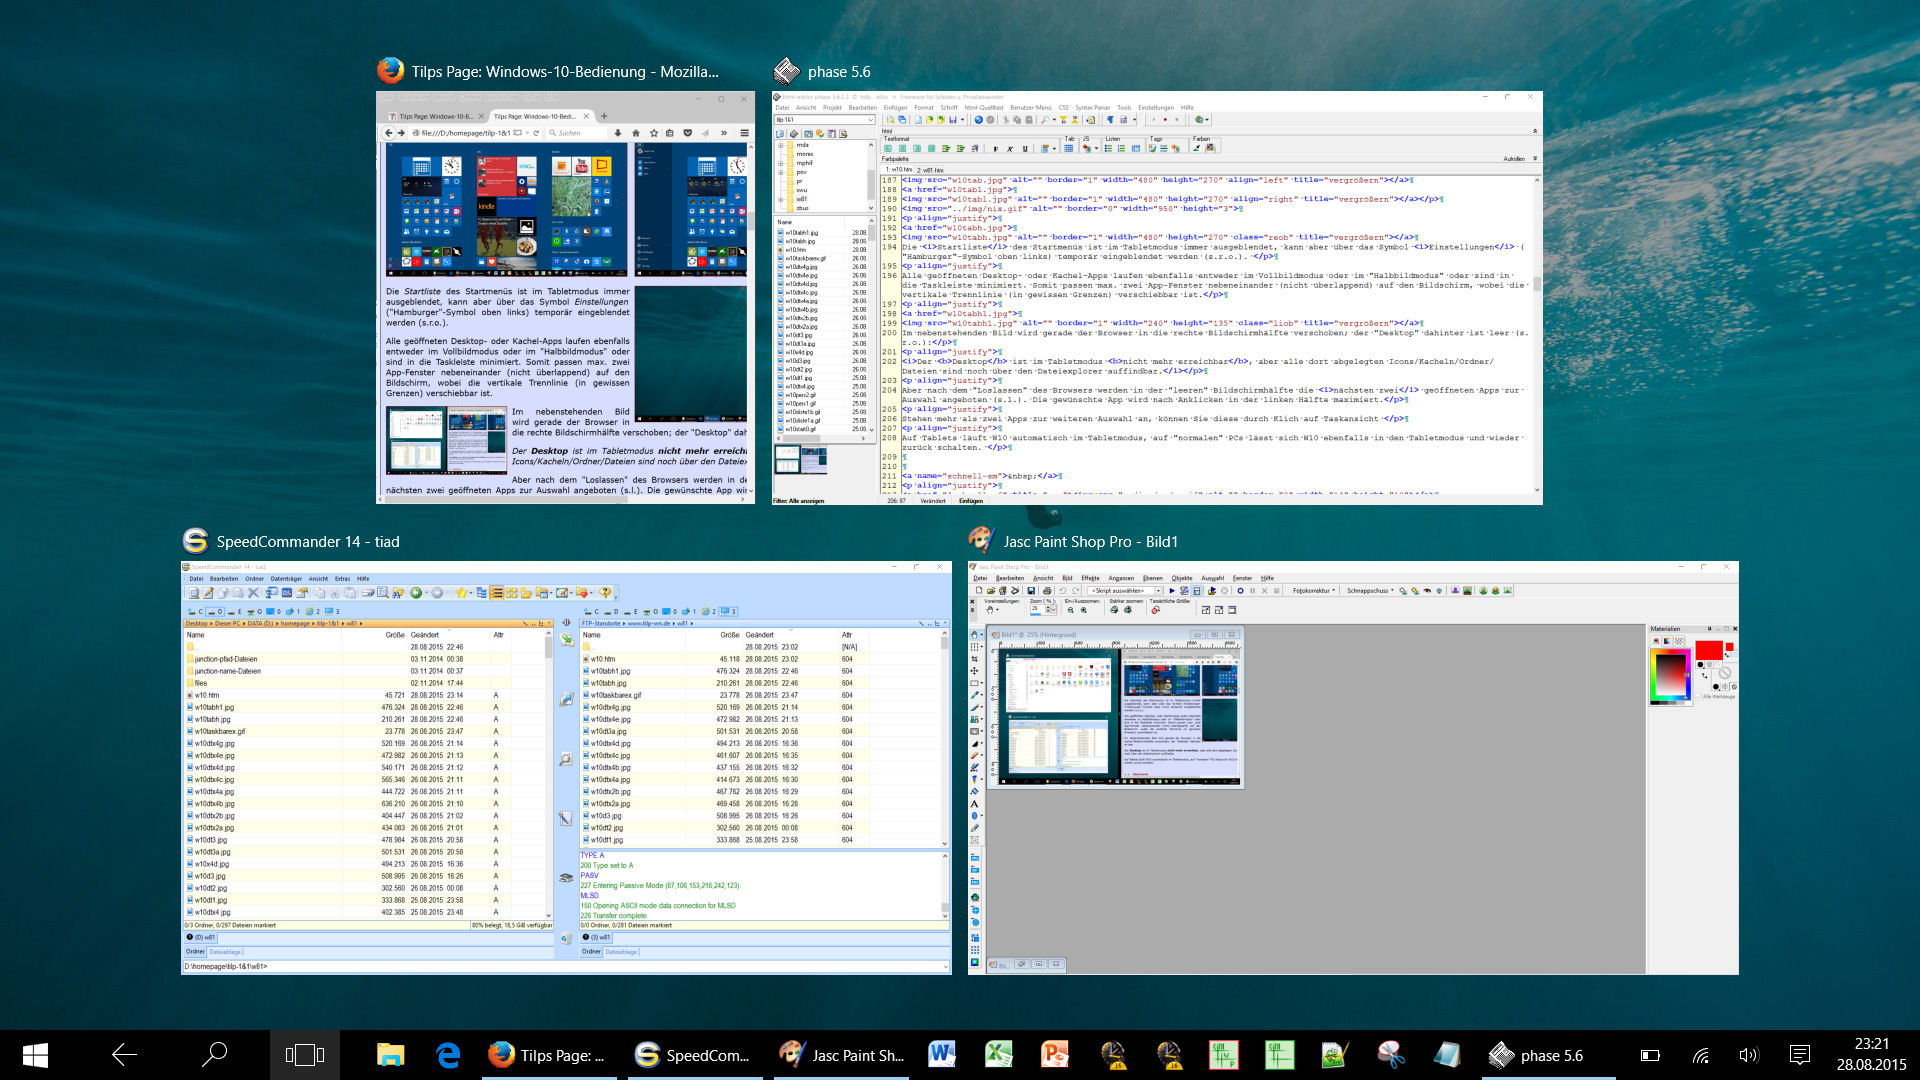Click the Task View button on taskbar

click(304, 1055)
